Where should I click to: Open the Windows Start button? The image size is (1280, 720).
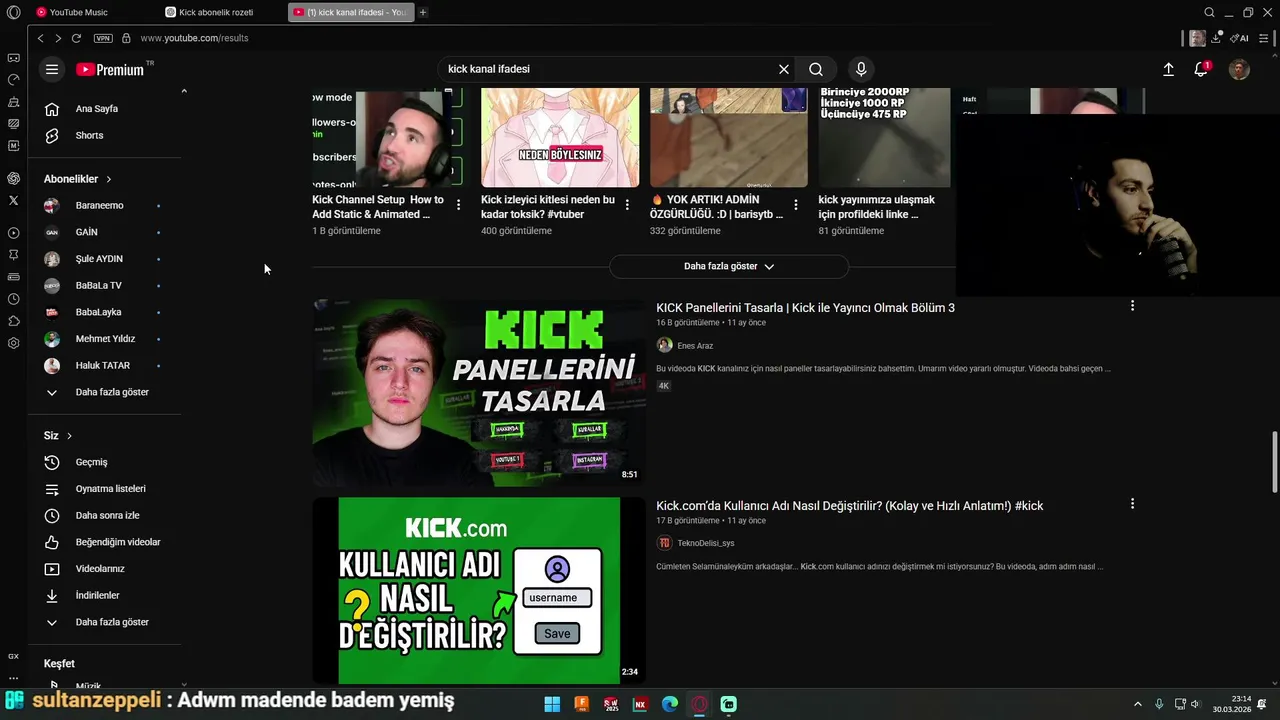pyautogui.click(x=552, y=704)
